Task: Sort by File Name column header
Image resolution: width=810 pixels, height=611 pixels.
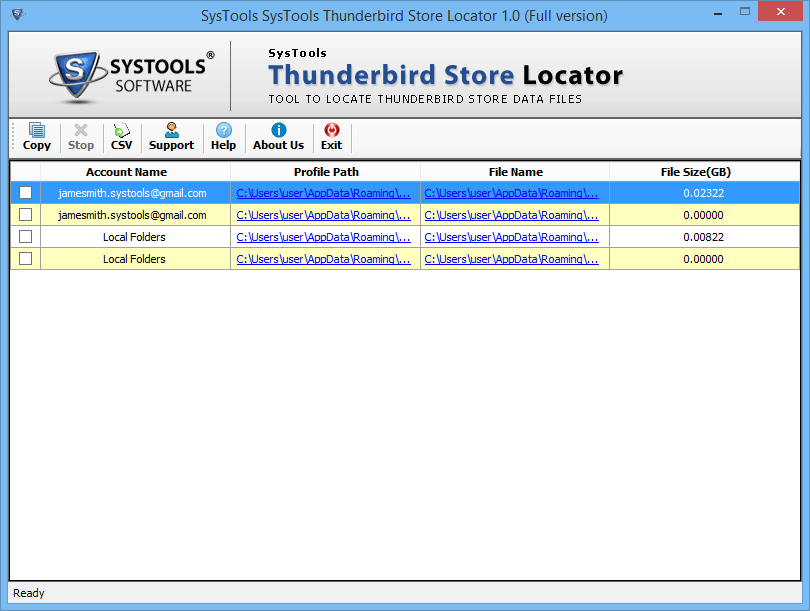Action: [x=516, y=172]
